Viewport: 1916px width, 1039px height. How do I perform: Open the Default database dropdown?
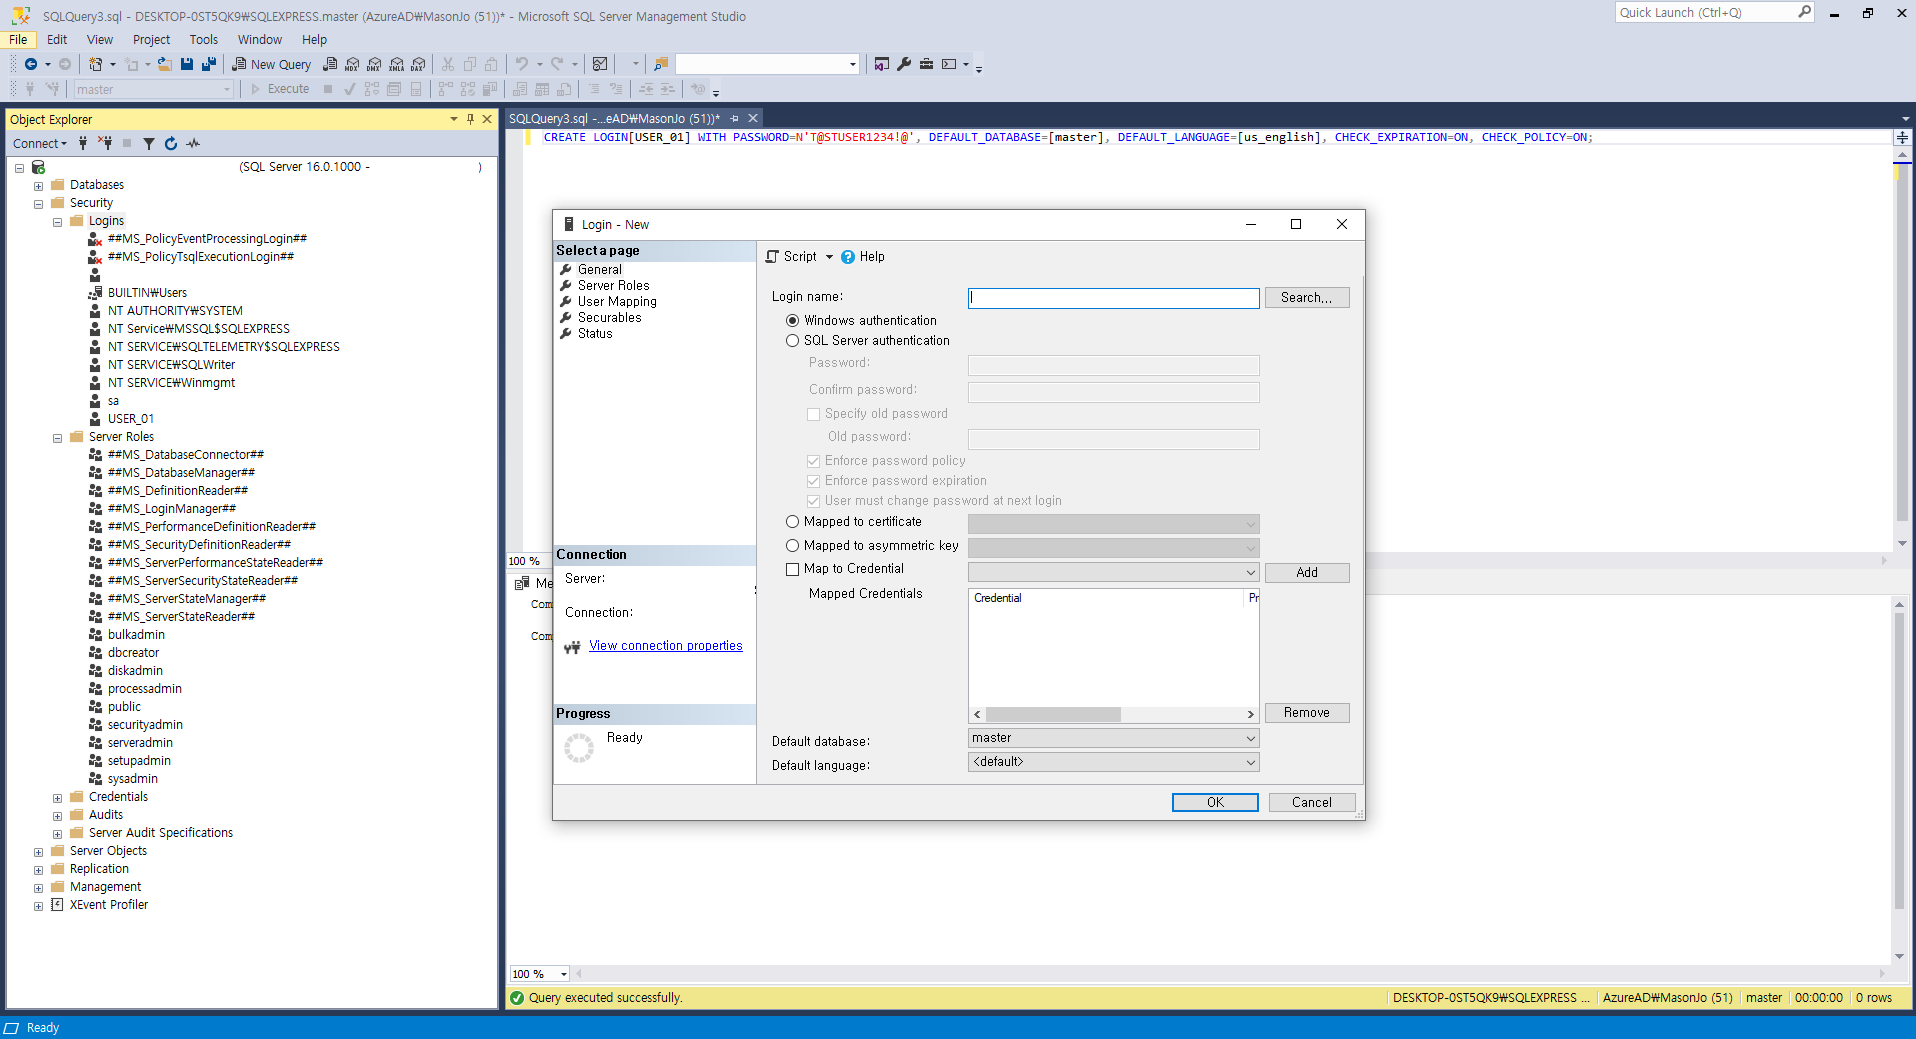1113,738
